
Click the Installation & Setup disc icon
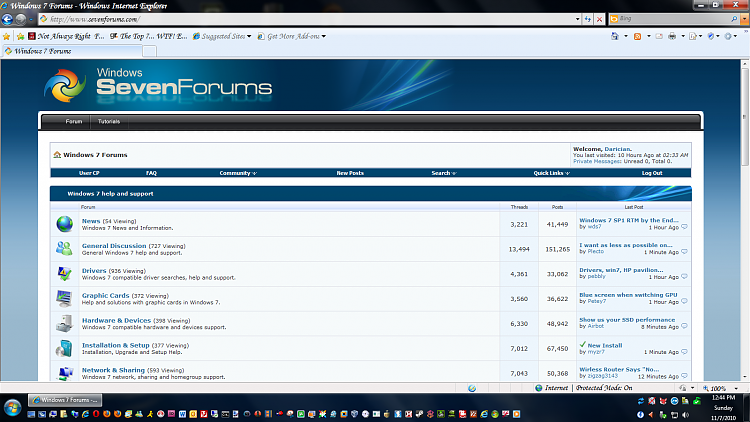64,348
